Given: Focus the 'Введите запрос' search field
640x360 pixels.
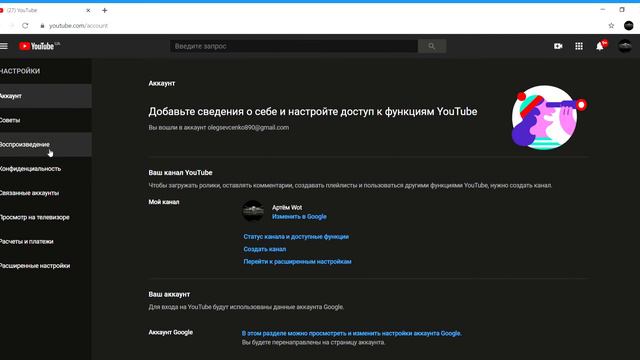Looking at the screenshot, I should coord(294,46).
